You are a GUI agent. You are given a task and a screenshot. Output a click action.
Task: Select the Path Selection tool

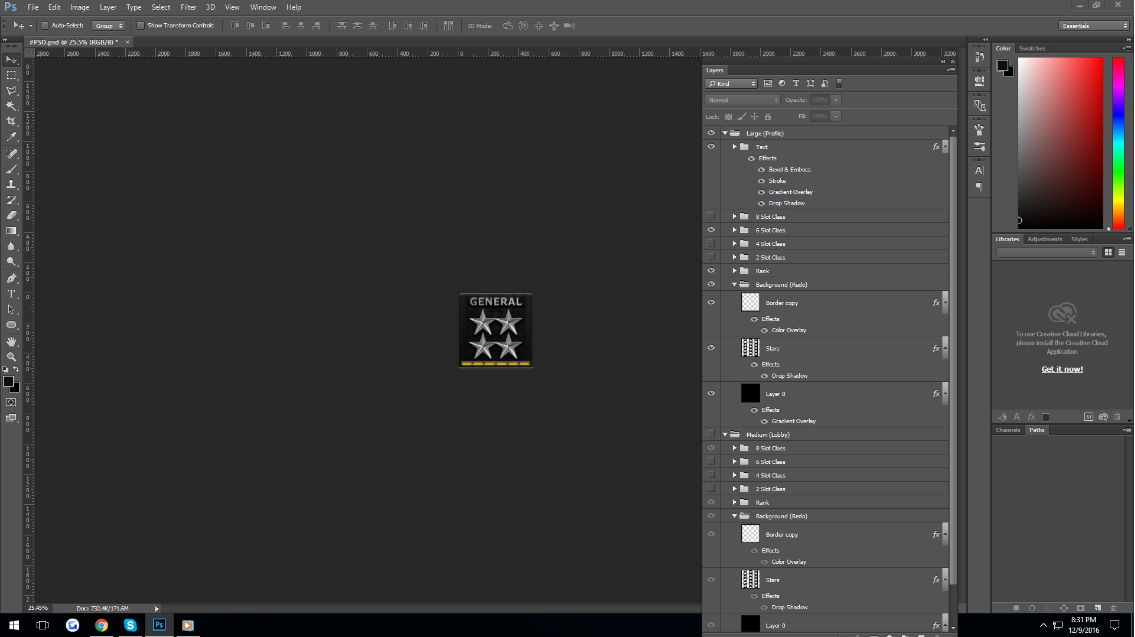coord(11,309)
